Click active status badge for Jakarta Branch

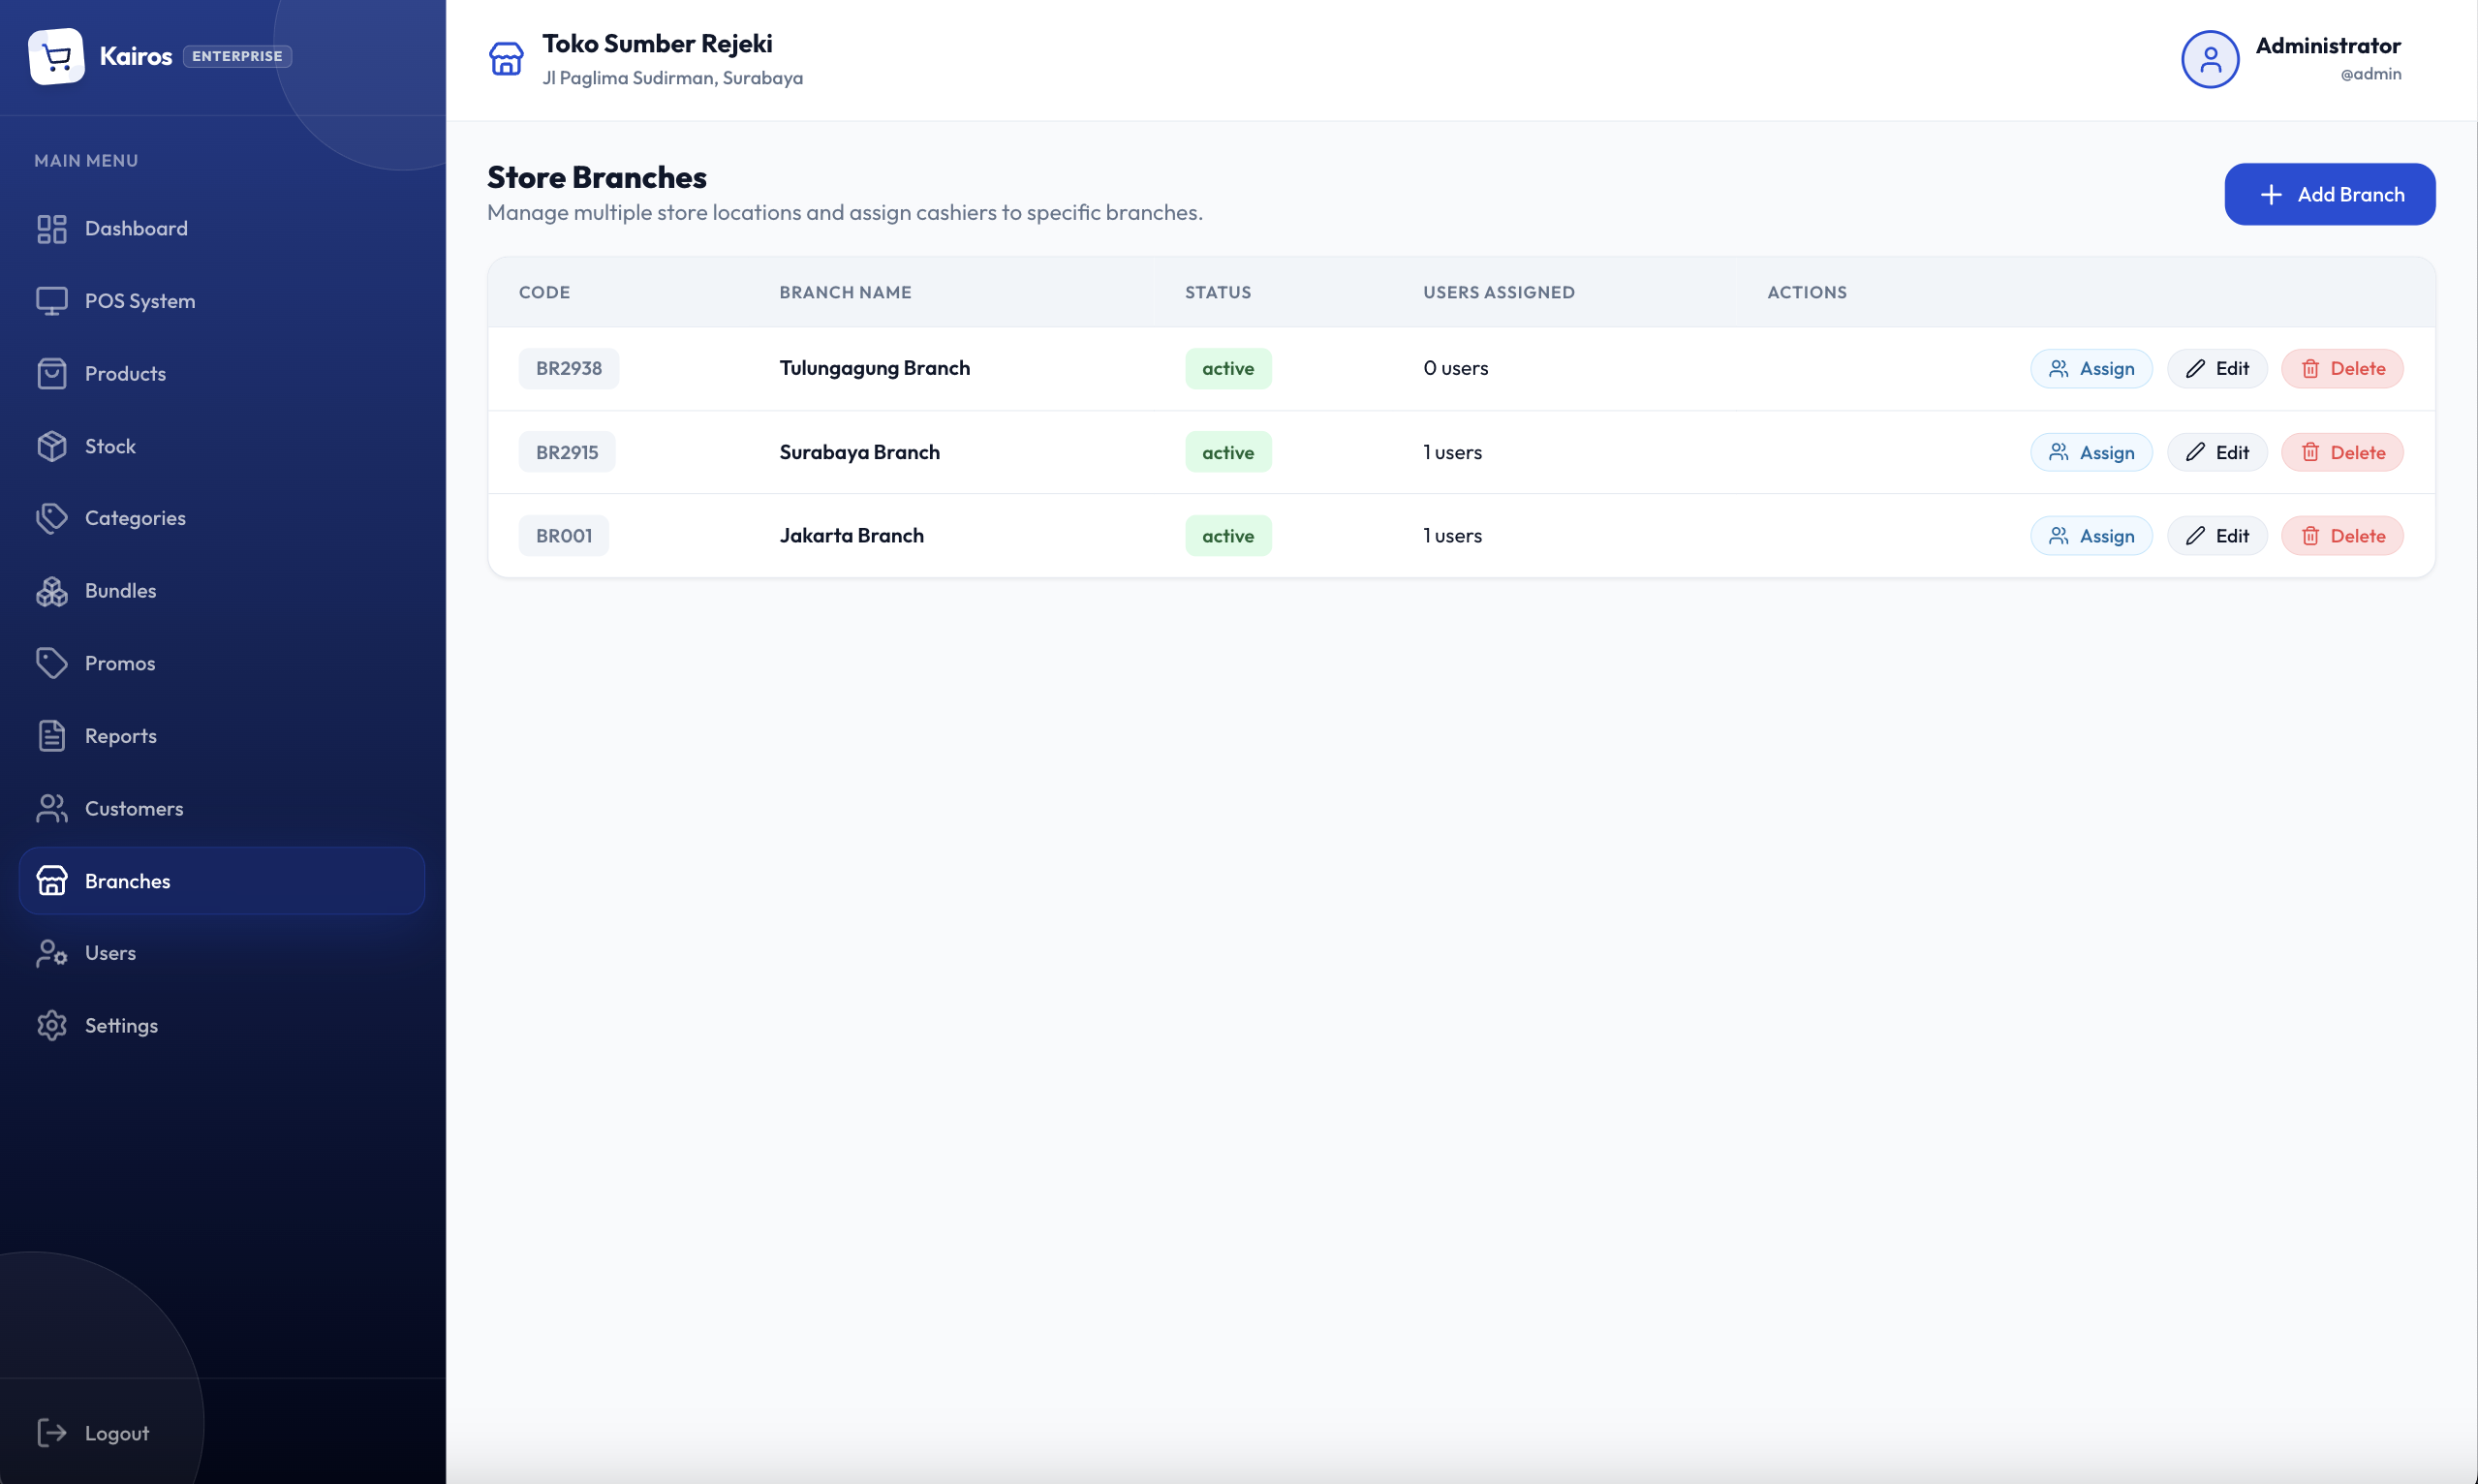point(1228,536)
